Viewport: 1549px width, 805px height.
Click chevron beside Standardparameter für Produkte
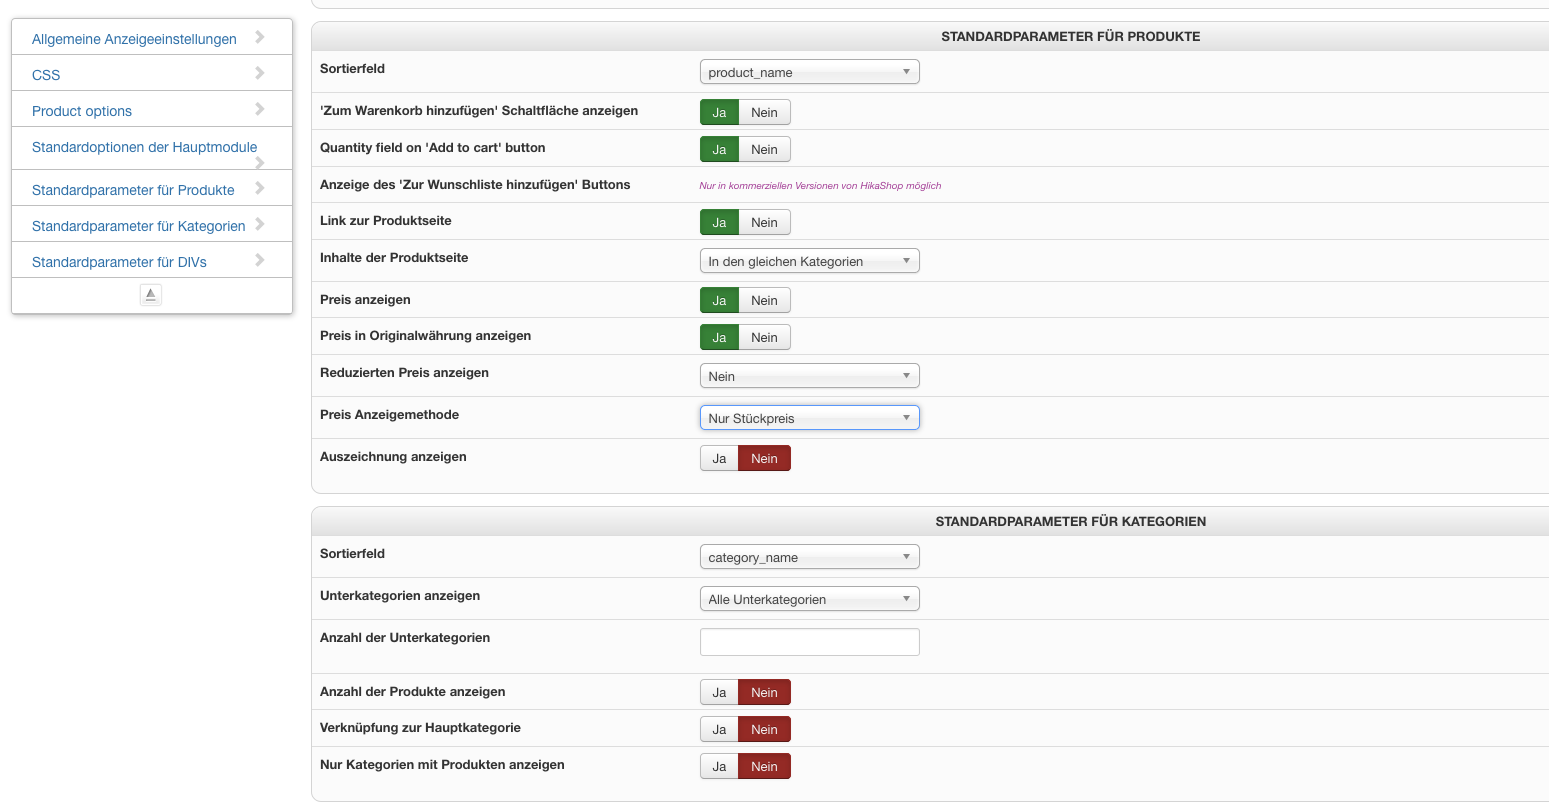click(260, 188)
